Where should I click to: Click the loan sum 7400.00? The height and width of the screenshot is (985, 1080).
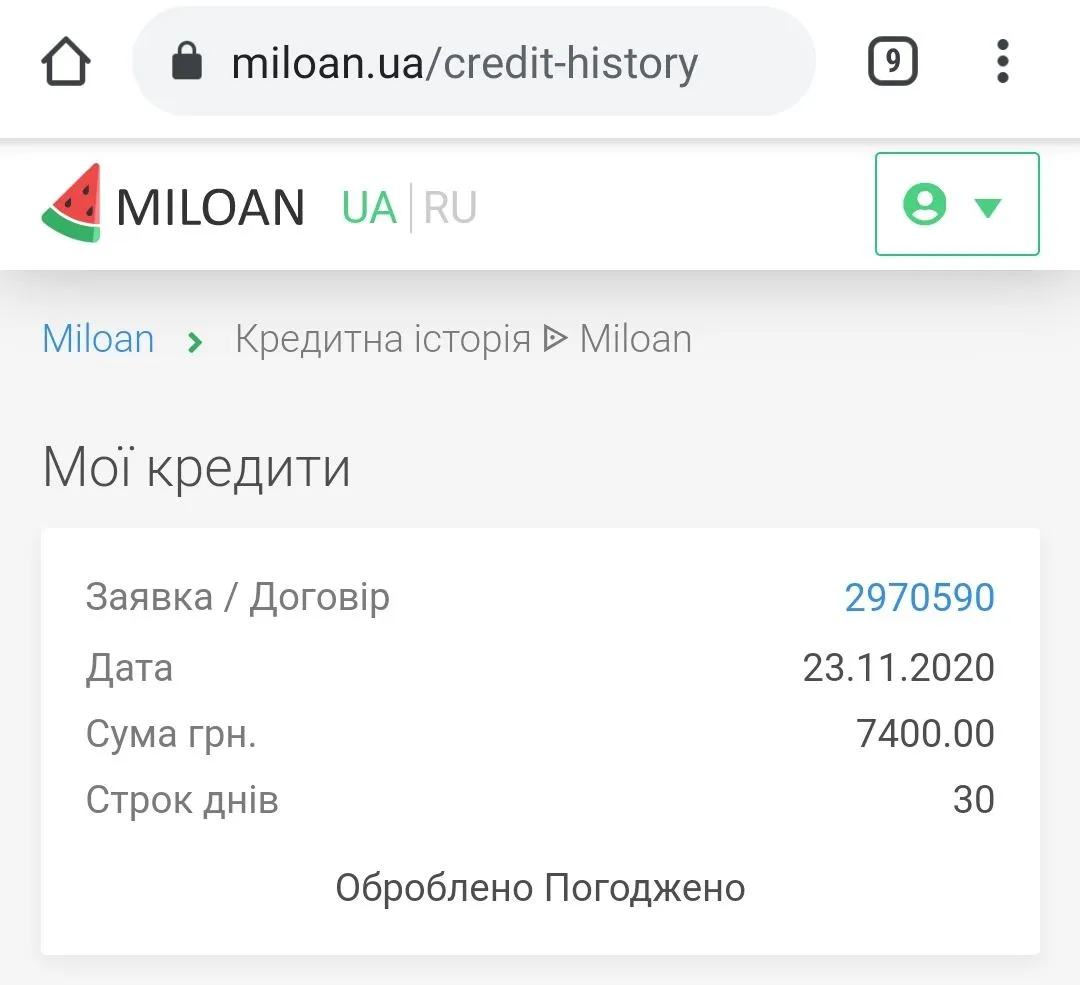925,734
